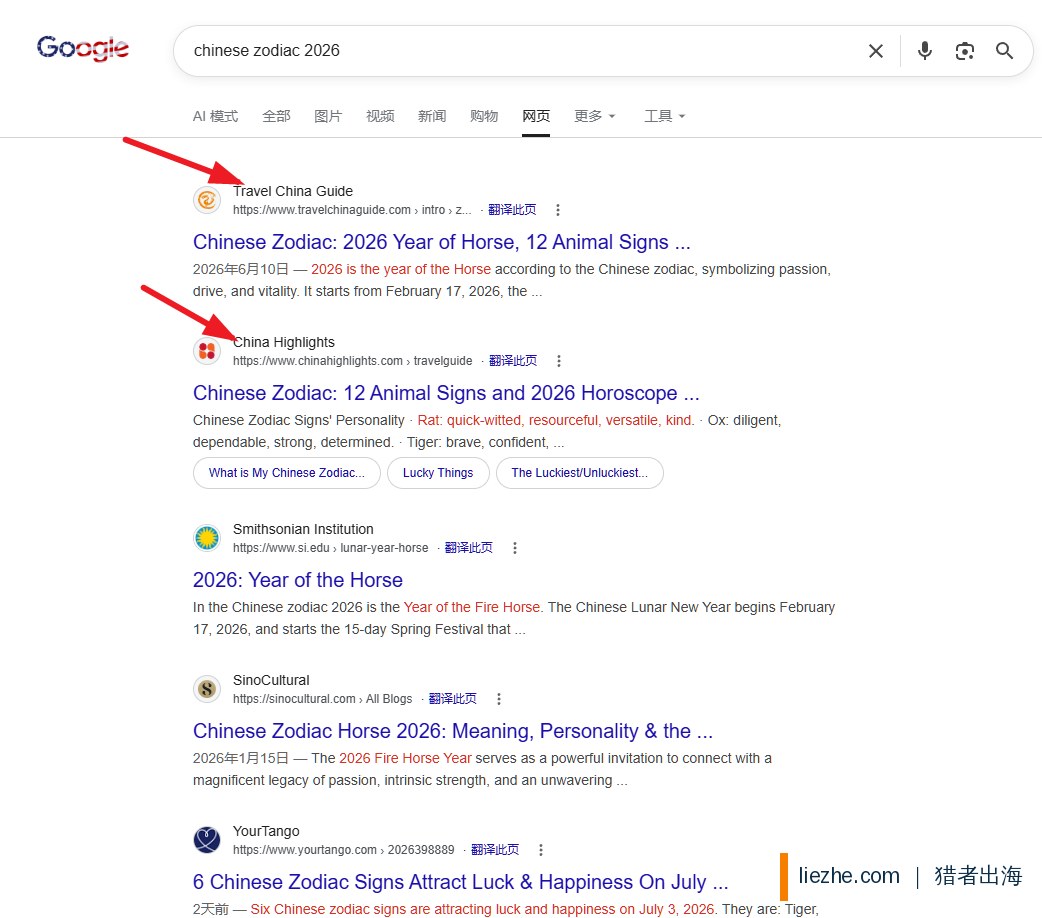Open Chinese Zodiac Horse 2026: Meaning result
Image resolution: width=1042 pixels, height=918 pixels.
(453, 731)
